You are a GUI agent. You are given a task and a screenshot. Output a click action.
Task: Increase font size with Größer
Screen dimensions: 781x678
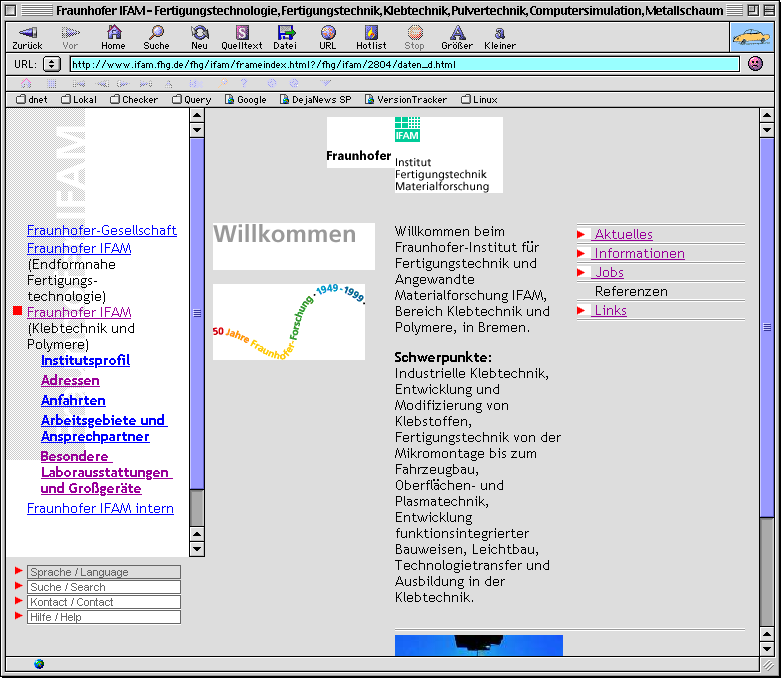[457, 38]
